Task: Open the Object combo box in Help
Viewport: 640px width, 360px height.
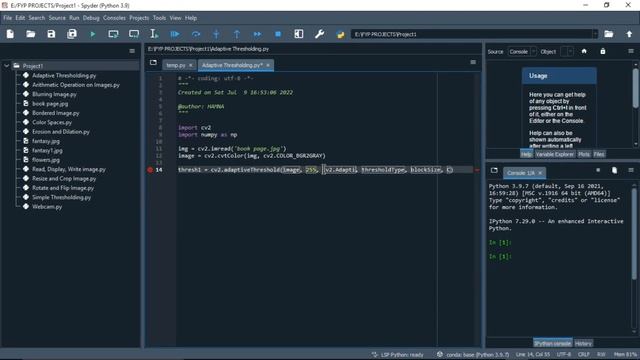Action: (x=567, y=52)
